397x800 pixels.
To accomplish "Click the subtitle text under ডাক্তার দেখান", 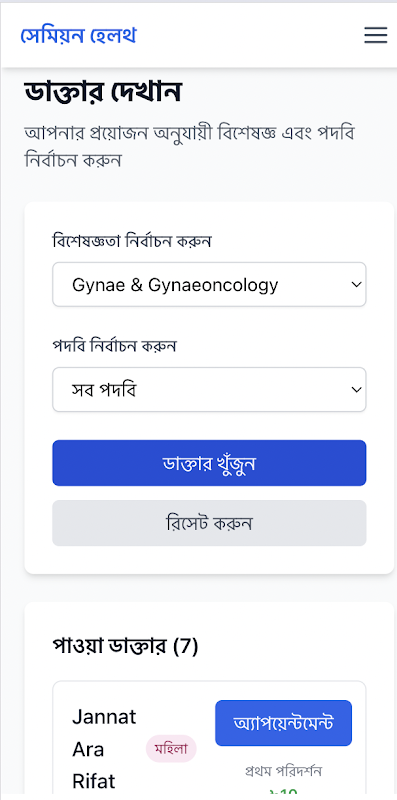I will [x=190, y=147].
